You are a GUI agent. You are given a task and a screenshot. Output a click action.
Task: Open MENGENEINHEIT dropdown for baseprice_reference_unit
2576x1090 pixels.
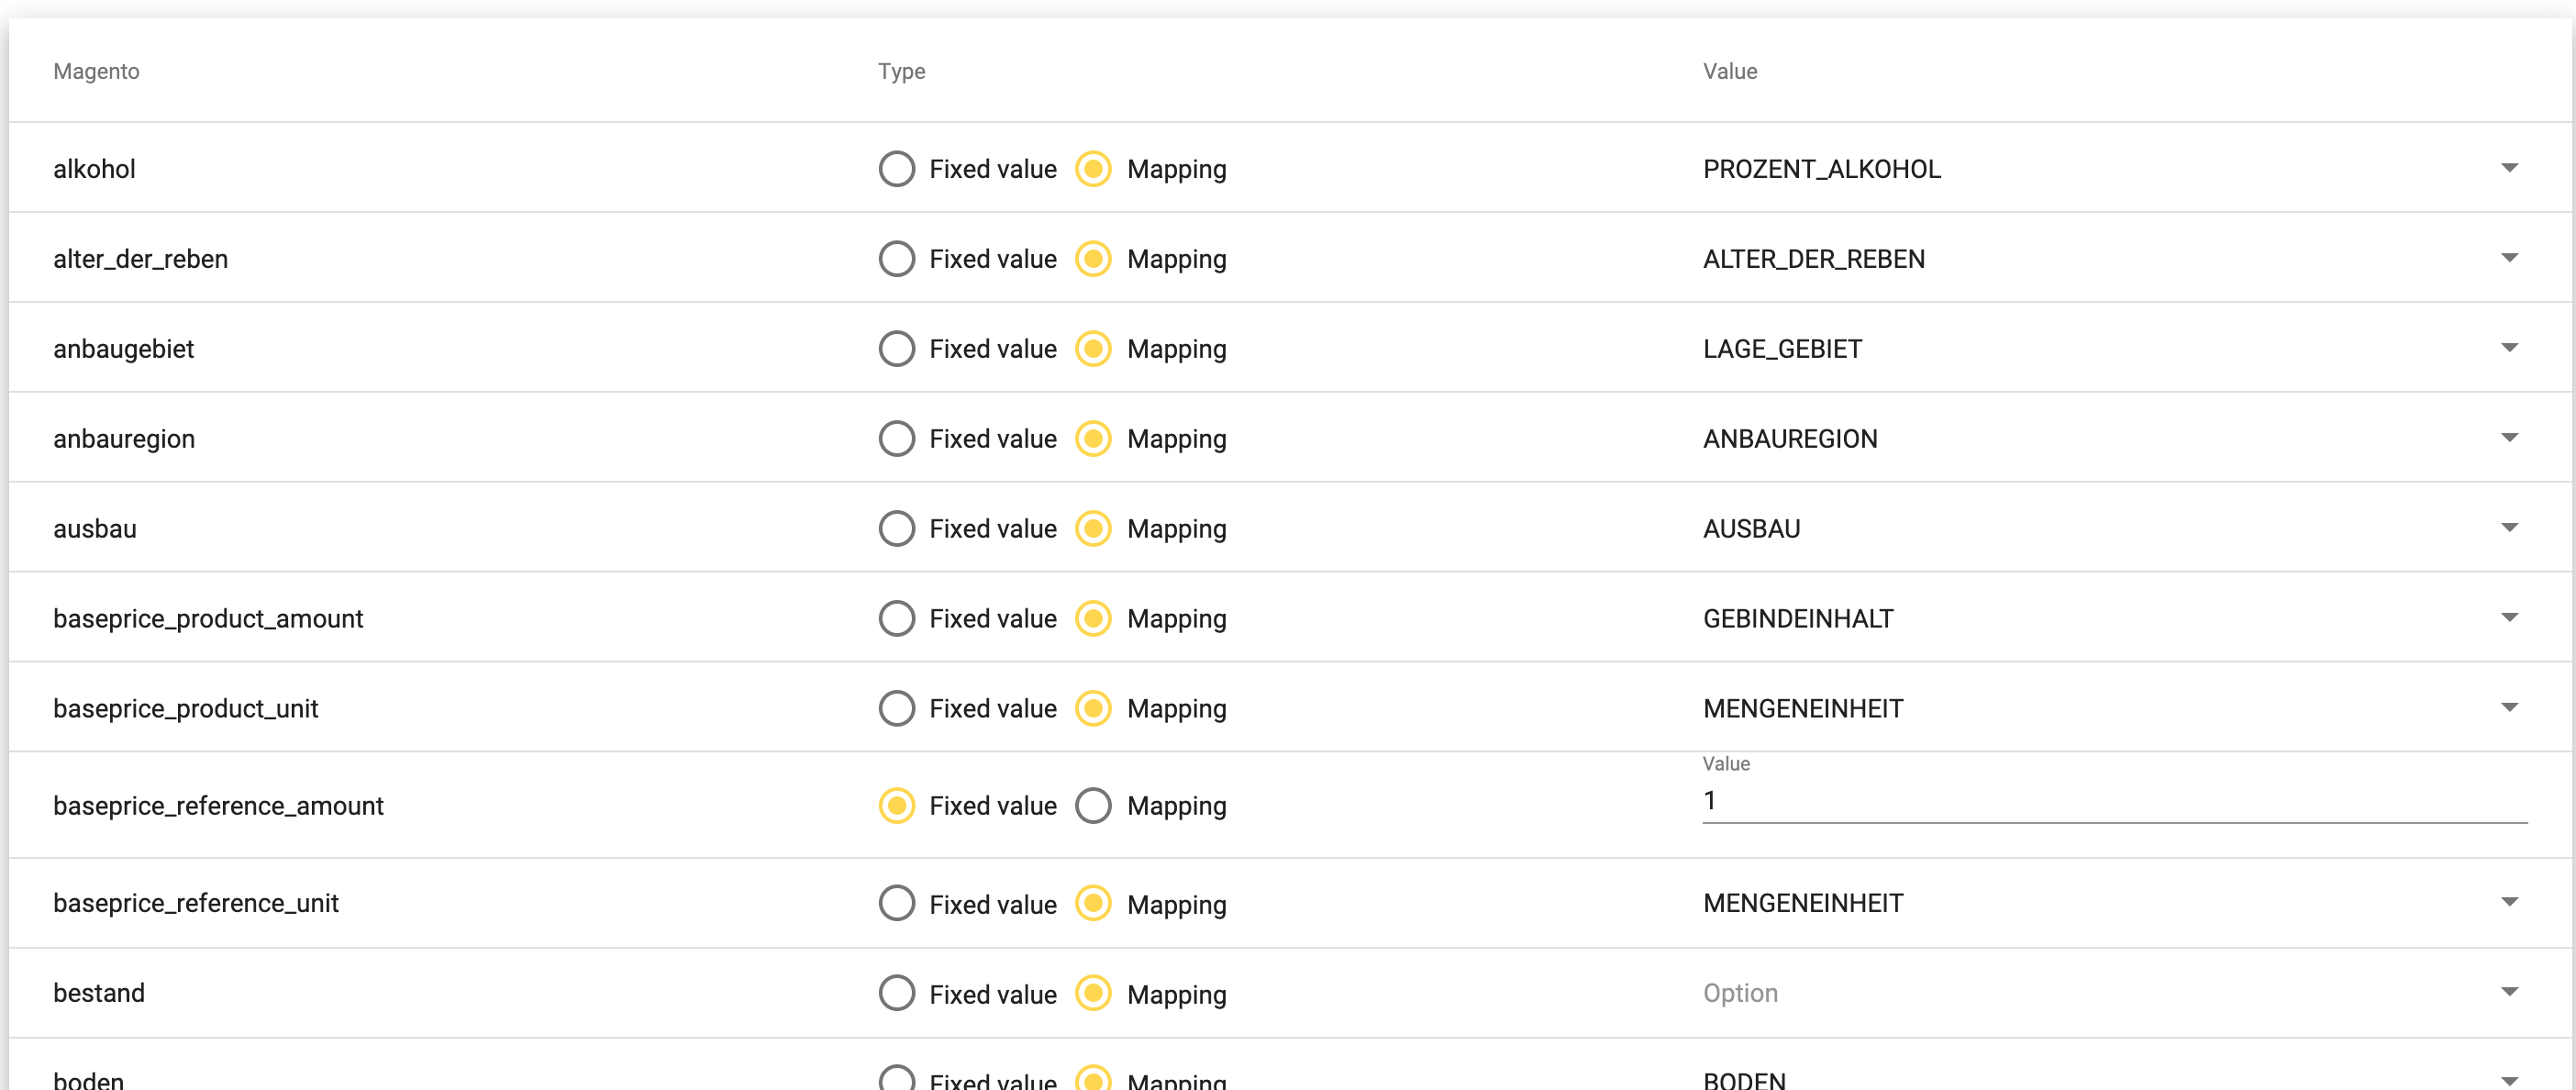point(2114,904)
